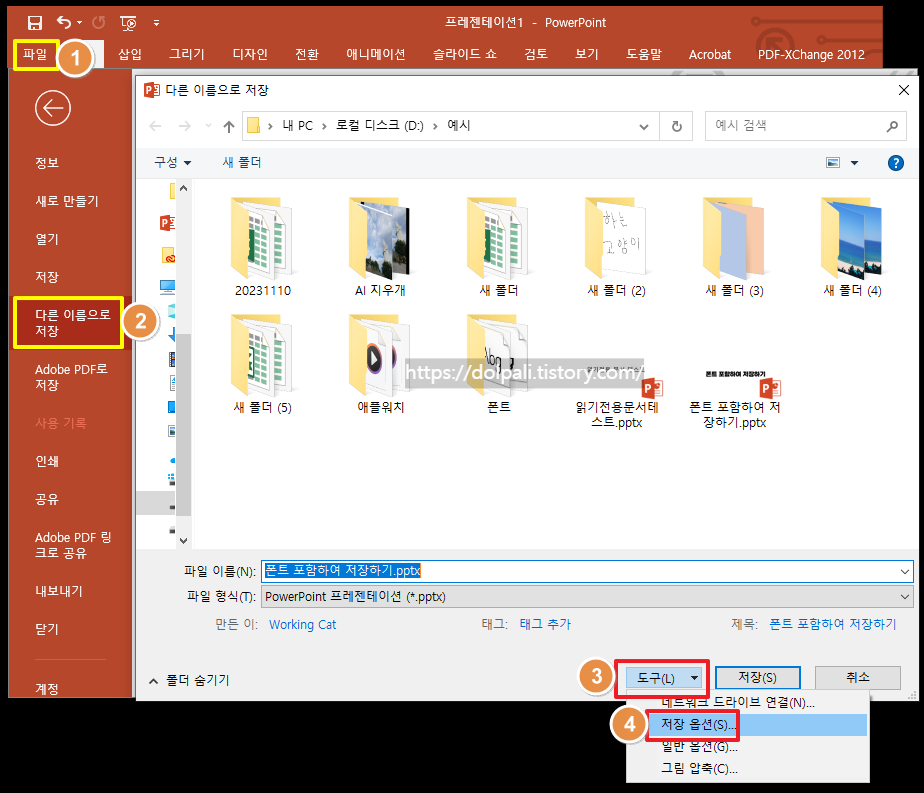The width and height of the screenshot is (924, 793).
Task: Click 새 폴더 to create a folder
Action: (x=242, y=163)
